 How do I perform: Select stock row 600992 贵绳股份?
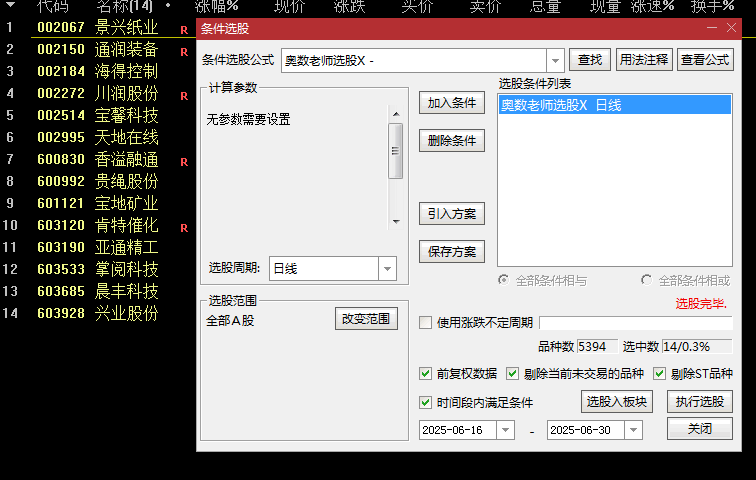pos(98,181)
